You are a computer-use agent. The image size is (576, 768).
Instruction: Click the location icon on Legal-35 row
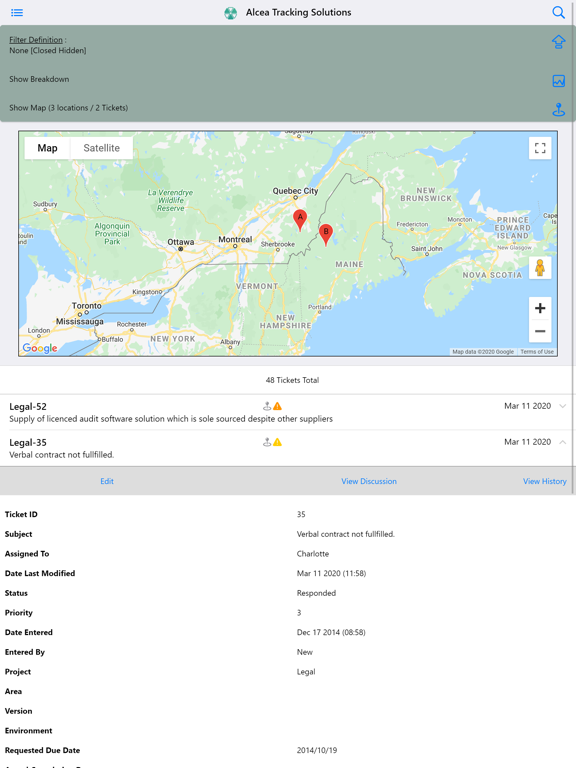[267, 442]
